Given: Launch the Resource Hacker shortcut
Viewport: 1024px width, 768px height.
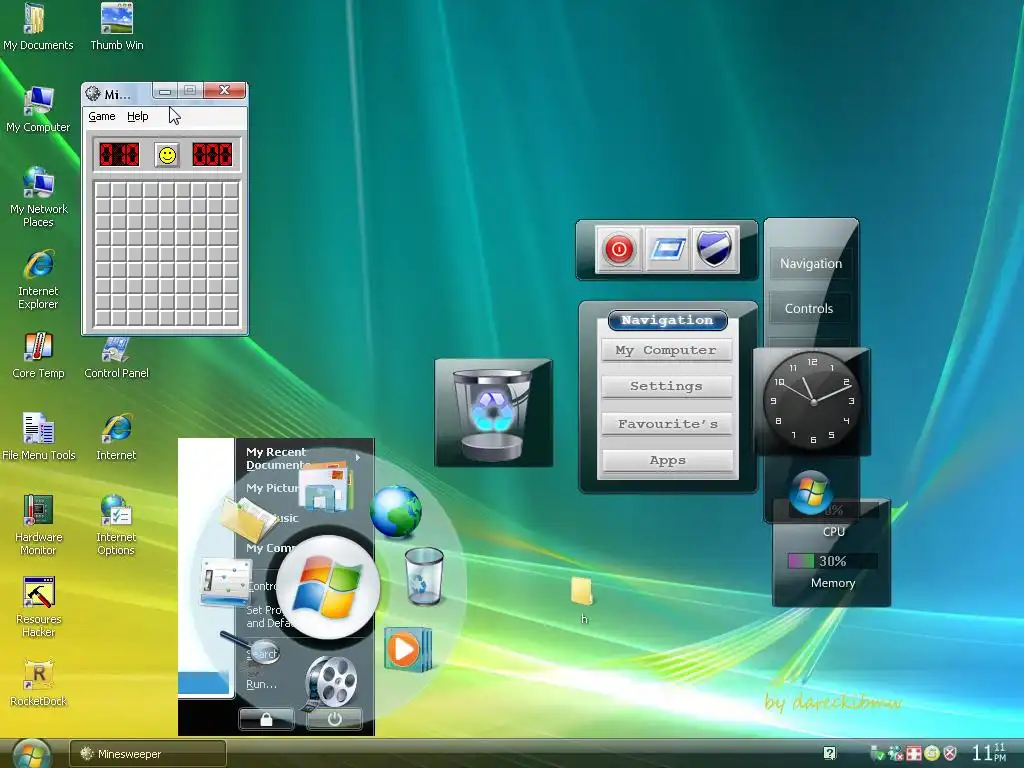Looking at the screenshot, I should [39, 607].
